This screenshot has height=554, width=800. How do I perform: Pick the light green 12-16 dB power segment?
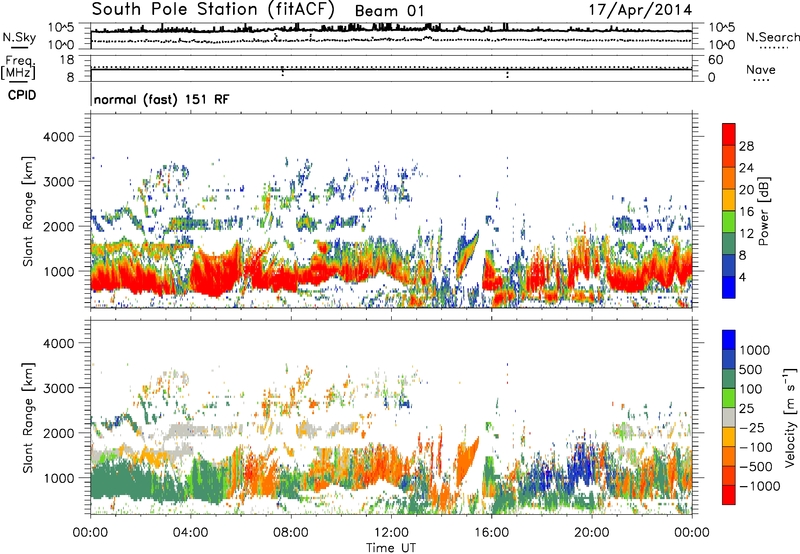pyautogui.click(x=729, y=221)
